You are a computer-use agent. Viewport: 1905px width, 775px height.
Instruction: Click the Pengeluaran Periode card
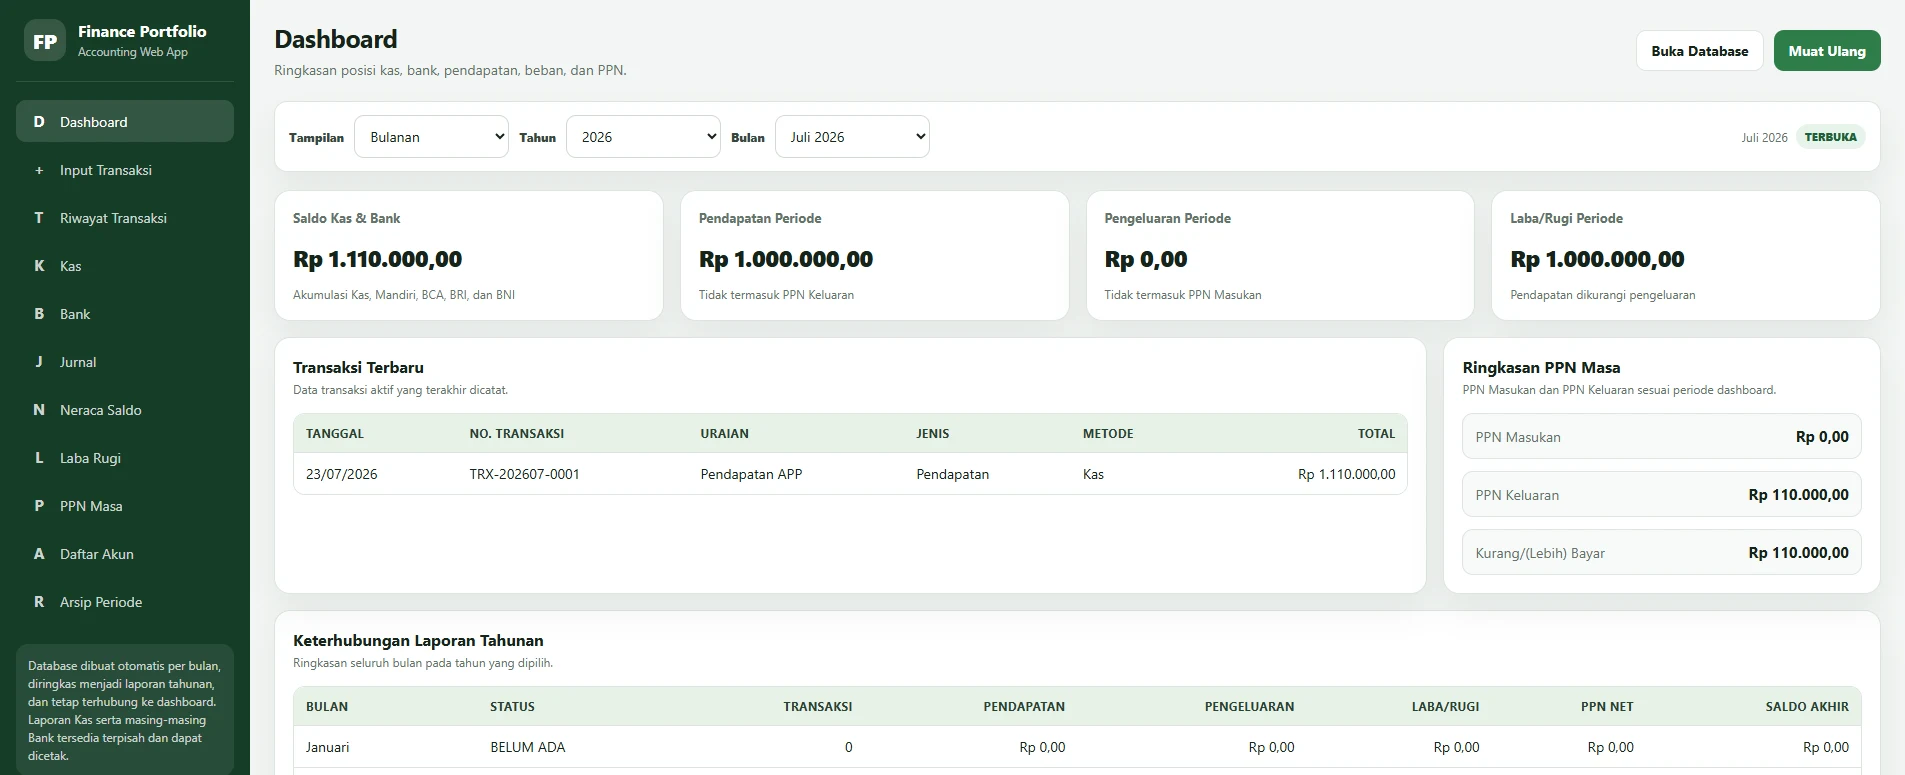pos(1280,256)
